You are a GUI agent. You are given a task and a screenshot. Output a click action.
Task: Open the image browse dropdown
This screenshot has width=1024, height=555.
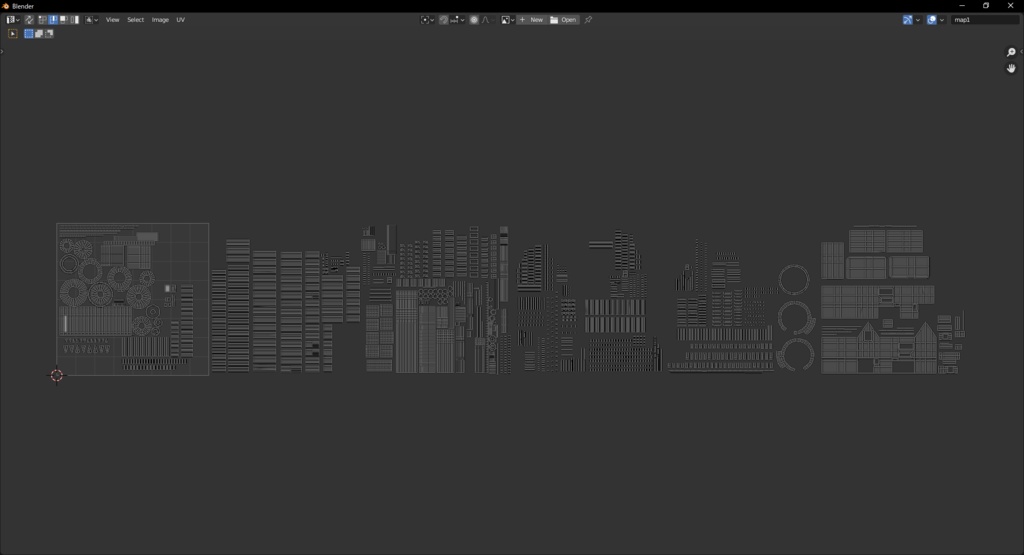click(x=507, y=20)
